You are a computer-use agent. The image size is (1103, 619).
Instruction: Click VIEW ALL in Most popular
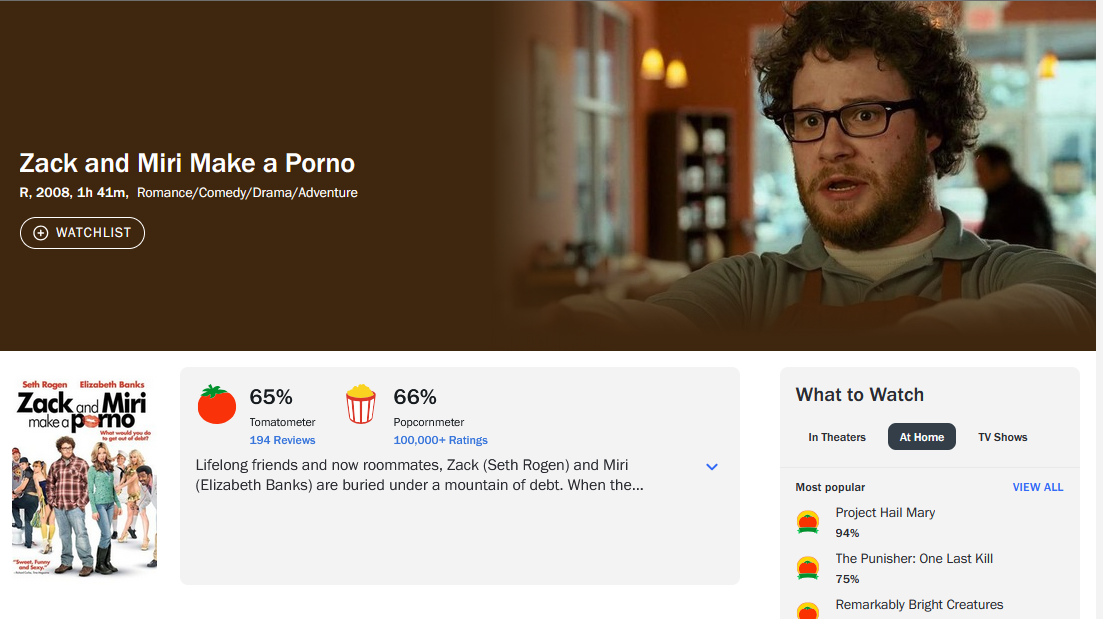point(1038,487)
